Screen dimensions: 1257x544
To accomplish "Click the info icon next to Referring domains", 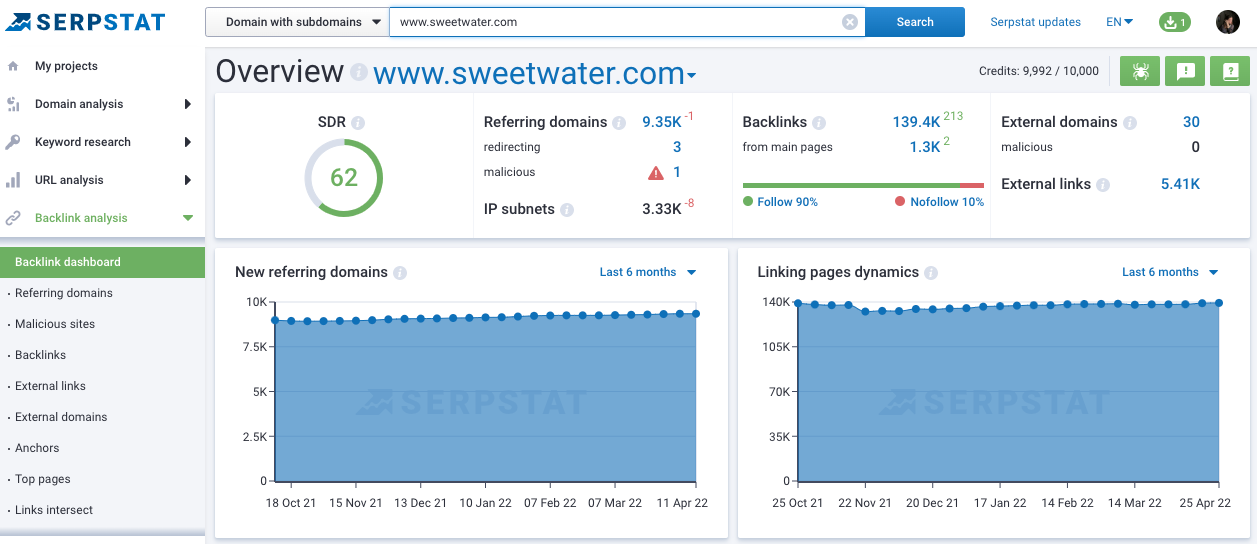I will (619, 123).
